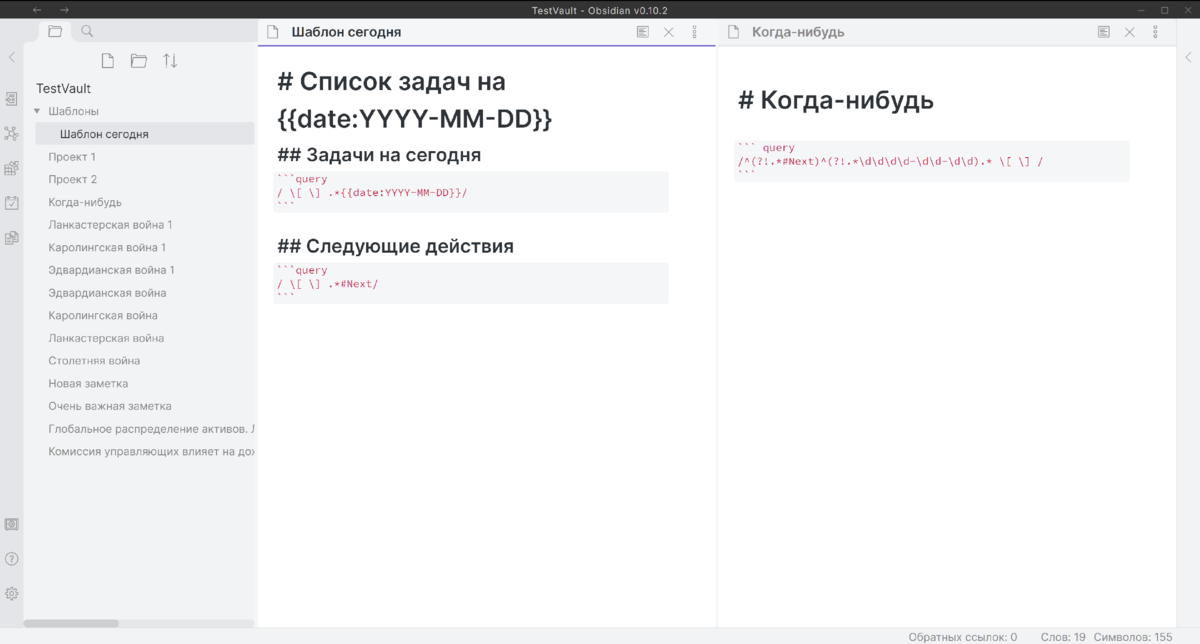This screenshot has width=1200, height=644.
Task: Close the Когда-нибудь pane
Action: pyautogui.click(x=1129, y=32)
